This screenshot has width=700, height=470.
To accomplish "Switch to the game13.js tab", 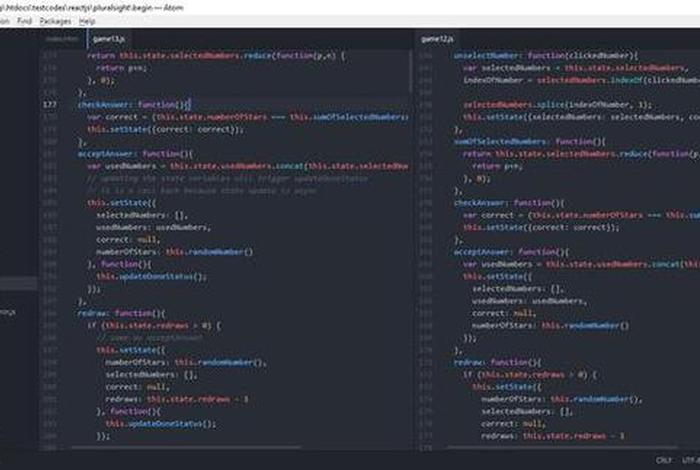I will pyautogui.click(x=108, y=39).
